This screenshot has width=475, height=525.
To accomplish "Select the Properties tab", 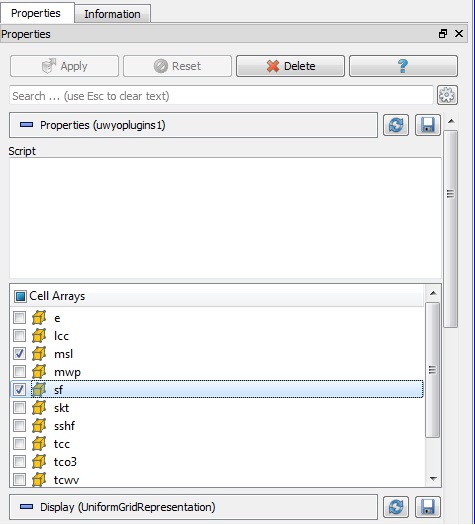I will click(36, 13).
